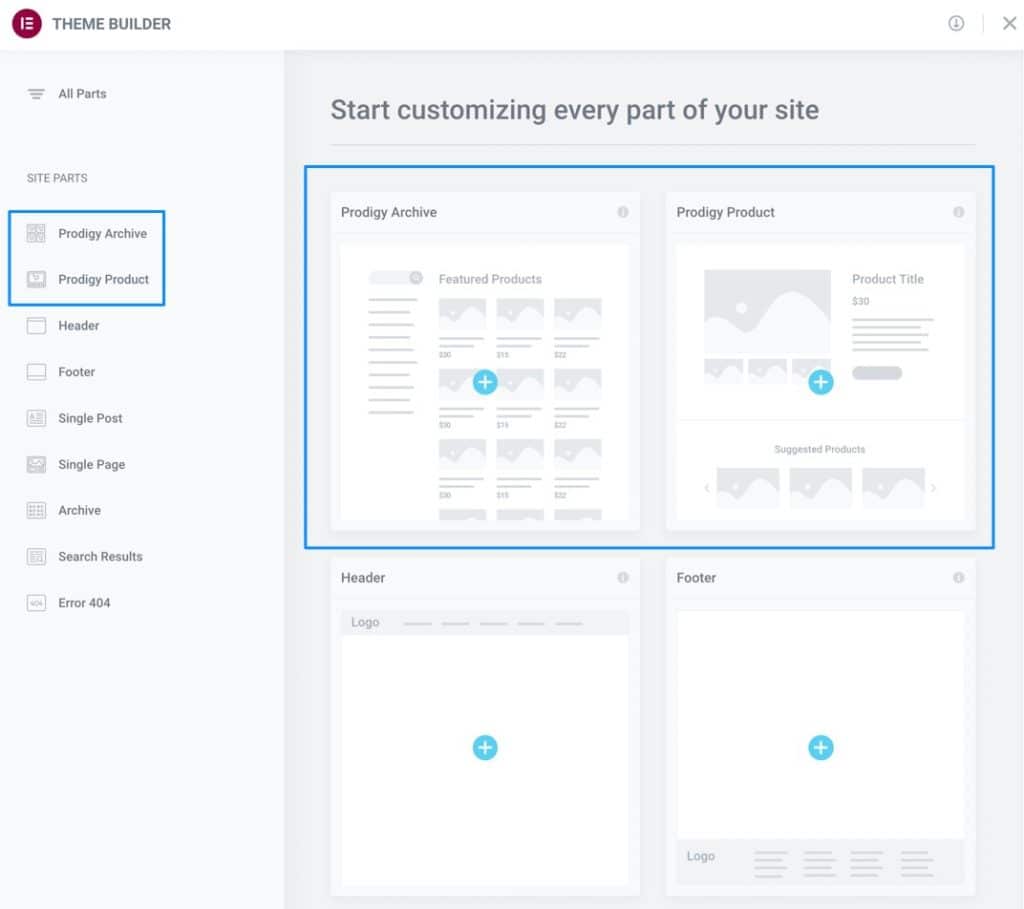Viewport: 1024px width, 909px height.
Task: Open Footer site part in sidebar
Action: pyautogui.click(x=76, y=372)
